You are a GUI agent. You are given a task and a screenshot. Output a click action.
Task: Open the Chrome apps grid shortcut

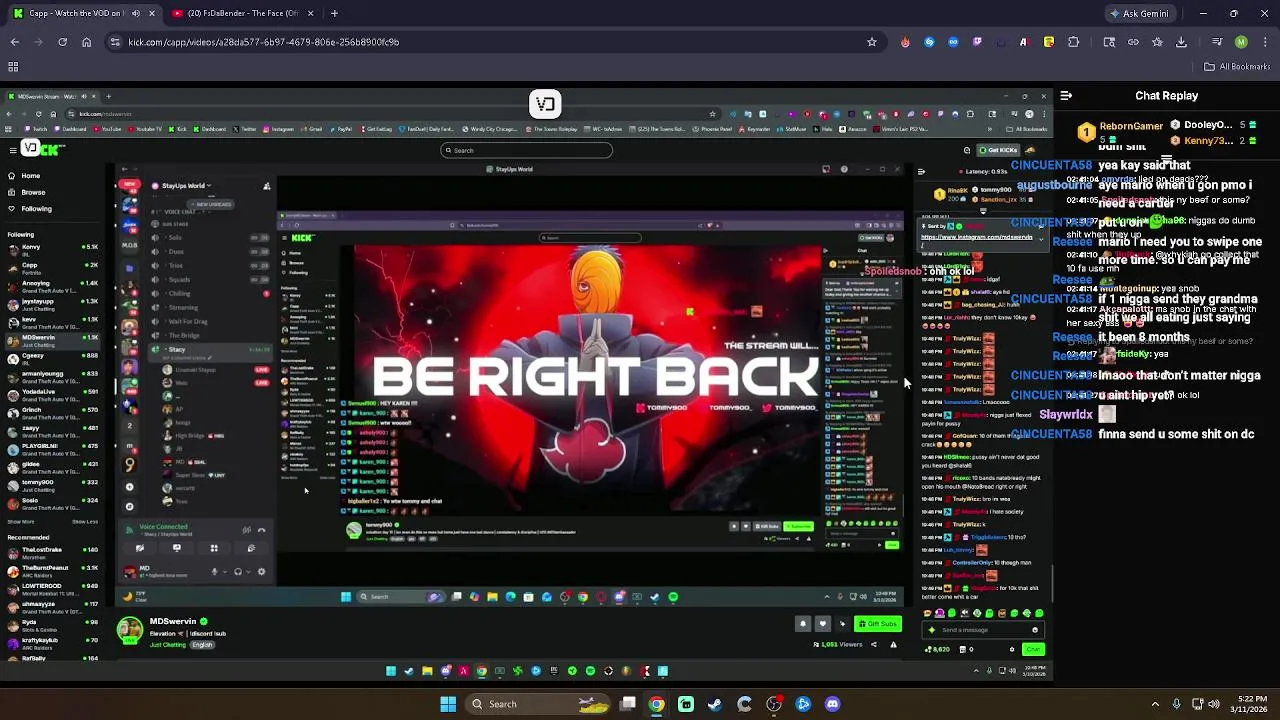(13, 67)
